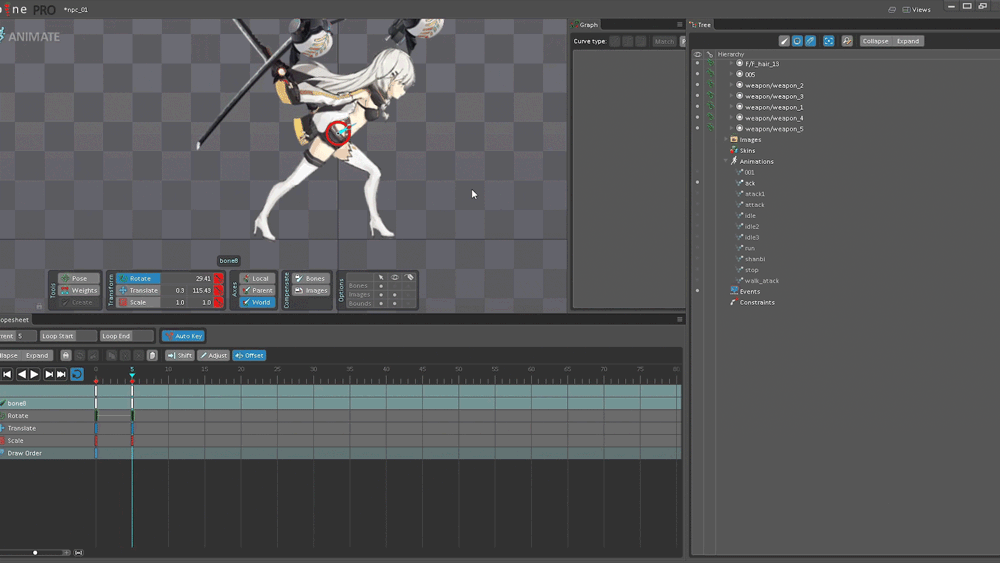
Task: Toggle Bones compensation
Action: [x=311, y=279]
